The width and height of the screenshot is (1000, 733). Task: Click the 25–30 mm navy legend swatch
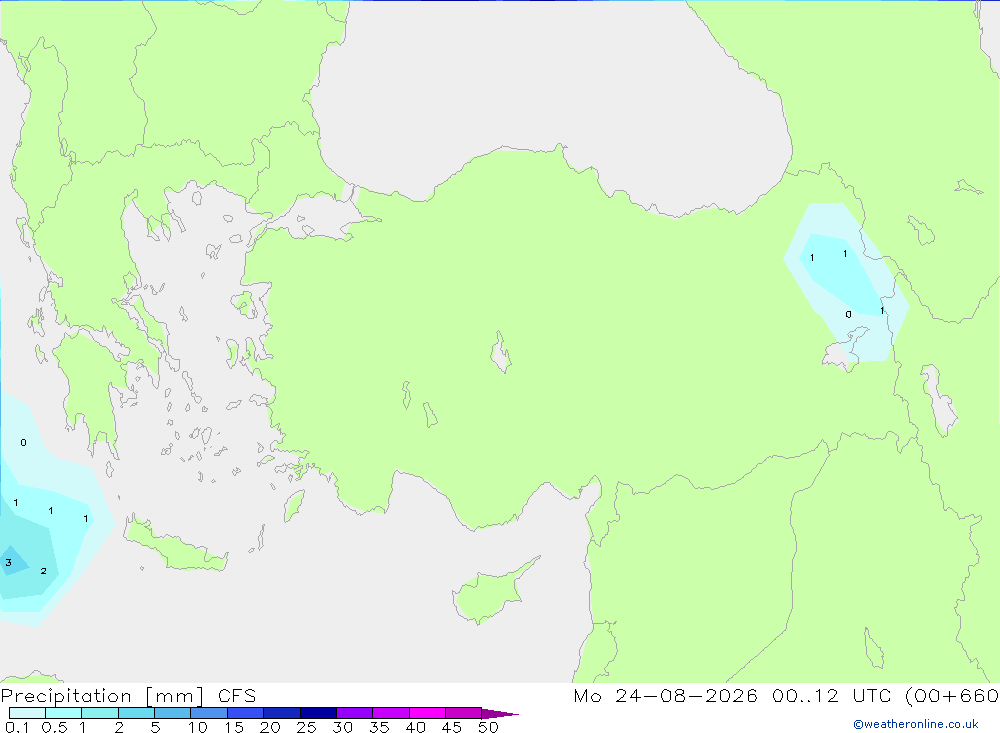[x=318, y=713]
